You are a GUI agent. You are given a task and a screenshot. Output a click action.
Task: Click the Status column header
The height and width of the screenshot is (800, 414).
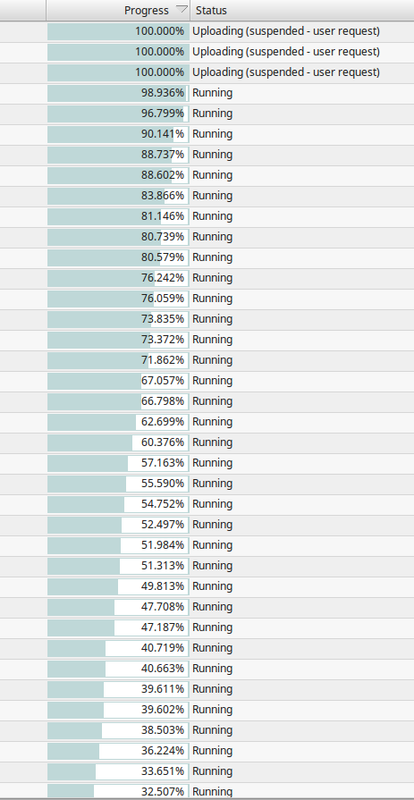(x=302, y=10)
